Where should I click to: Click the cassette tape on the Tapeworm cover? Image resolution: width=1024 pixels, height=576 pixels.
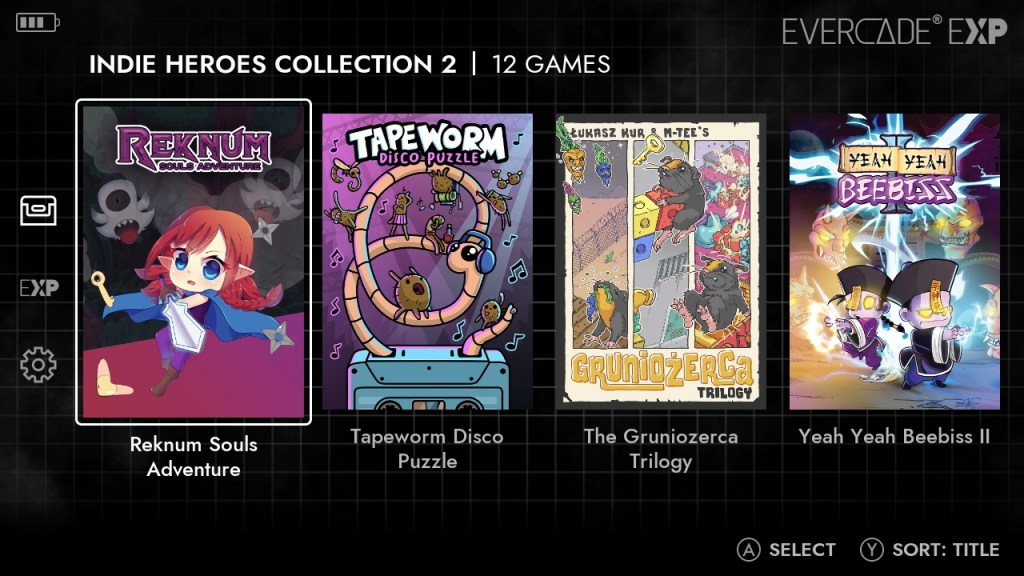(x=428, y=380)
